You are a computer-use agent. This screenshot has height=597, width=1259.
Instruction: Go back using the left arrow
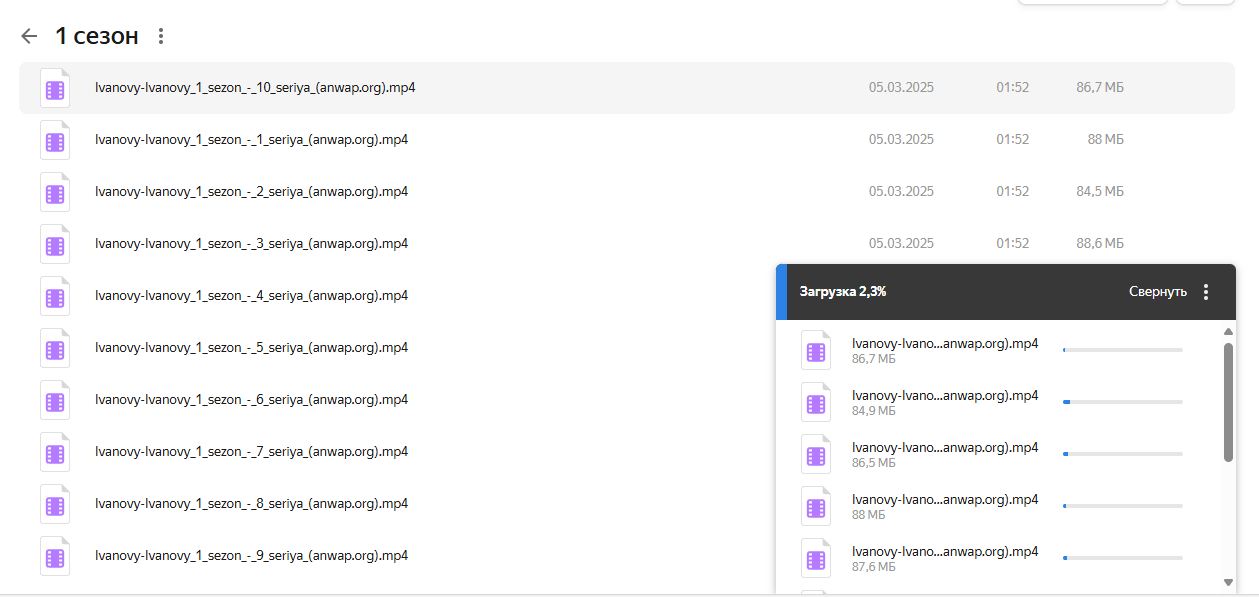click(29, 36)
